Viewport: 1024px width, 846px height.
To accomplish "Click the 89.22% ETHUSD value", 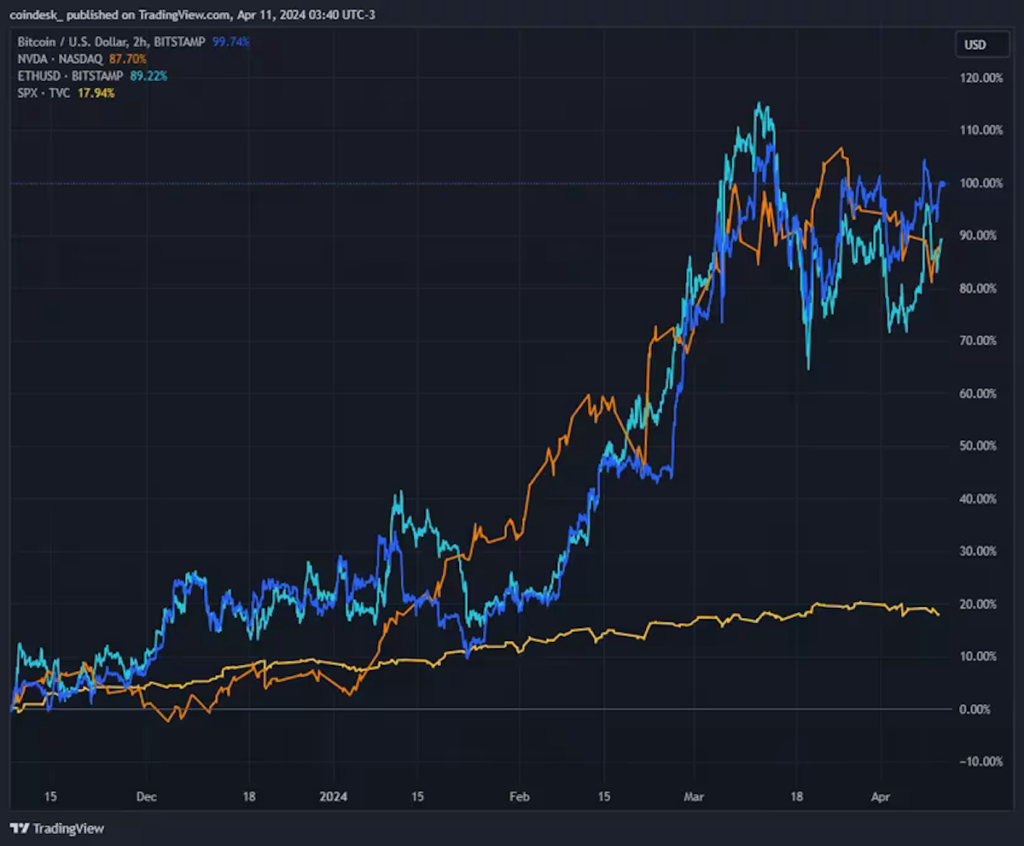I will tap(148, 76).
